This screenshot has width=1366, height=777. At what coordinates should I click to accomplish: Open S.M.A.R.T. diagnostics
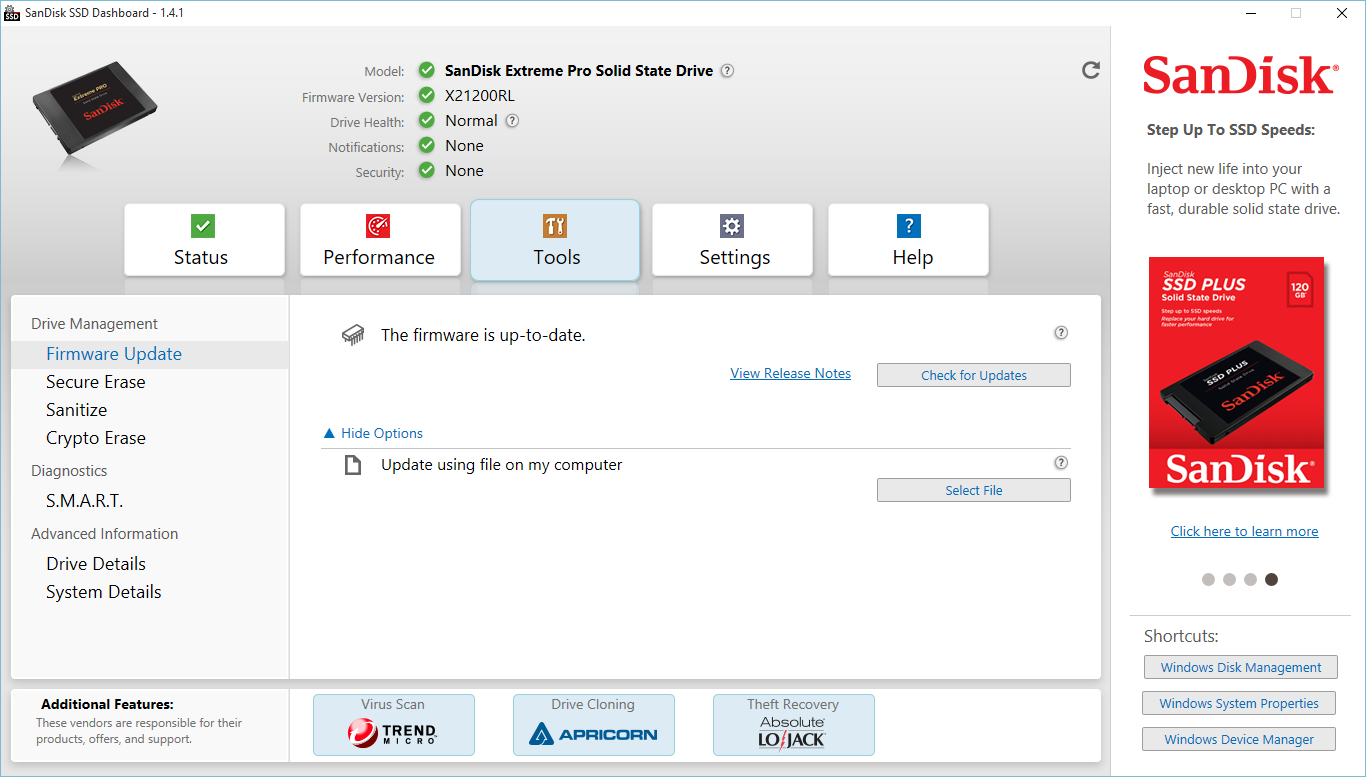coord(84,501)
